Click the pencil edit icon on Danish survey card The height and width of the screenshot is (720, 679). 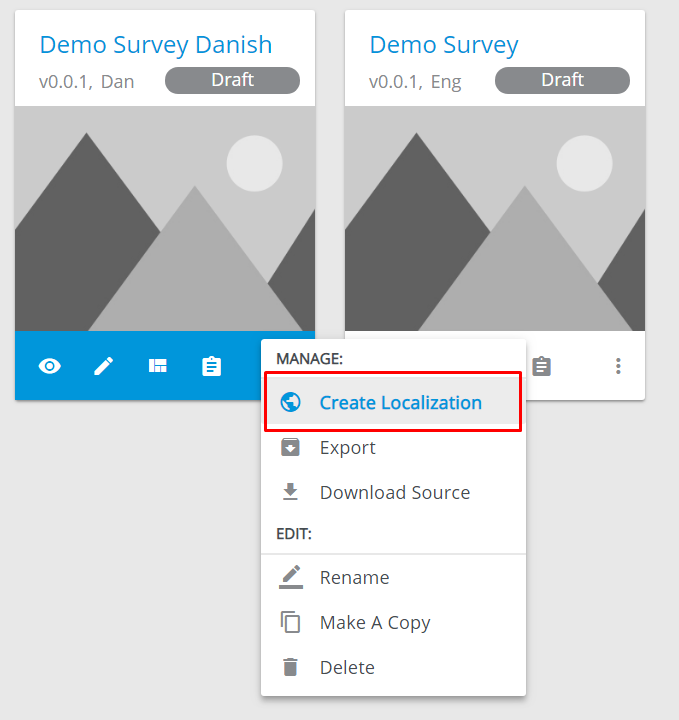pos(104,366)
